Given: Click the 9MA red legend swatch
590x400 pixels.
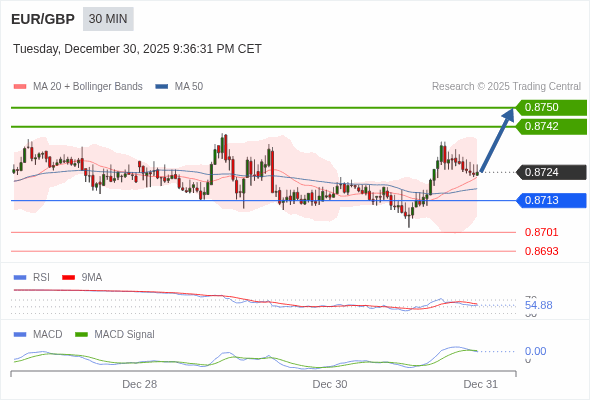Looking at the screenshot, I should coord(68,278).
